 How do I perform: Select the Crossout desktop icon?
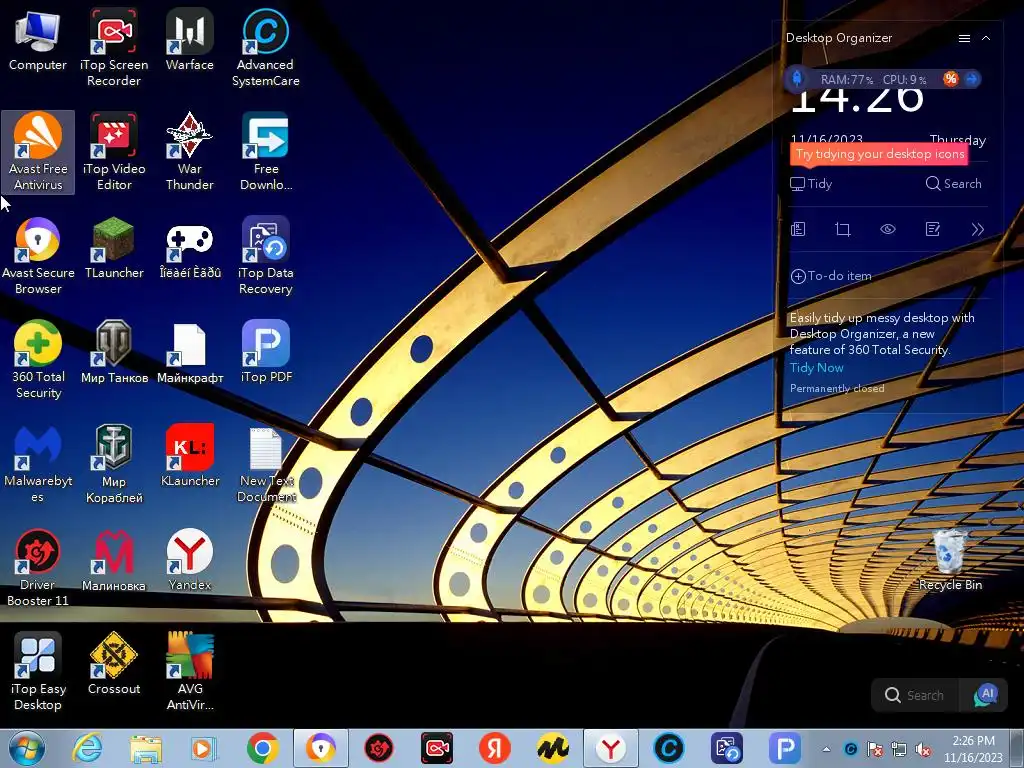pyautogui.click(x=114, y=664)
